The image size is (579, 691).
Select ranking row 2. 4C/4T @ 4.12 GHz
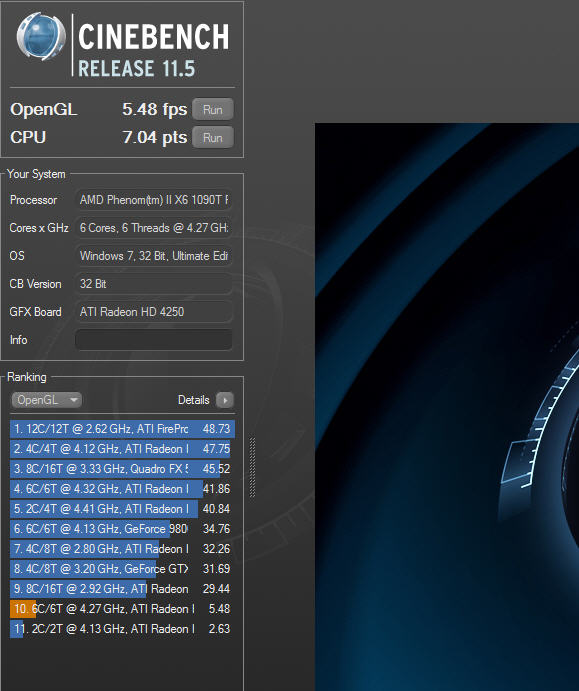122,449
